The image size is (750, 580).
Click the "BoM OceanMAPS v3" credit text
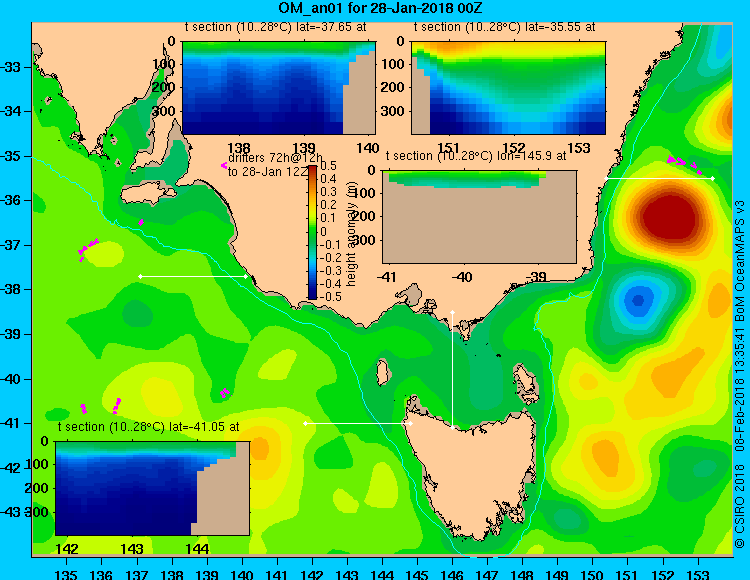coord(740,261)
